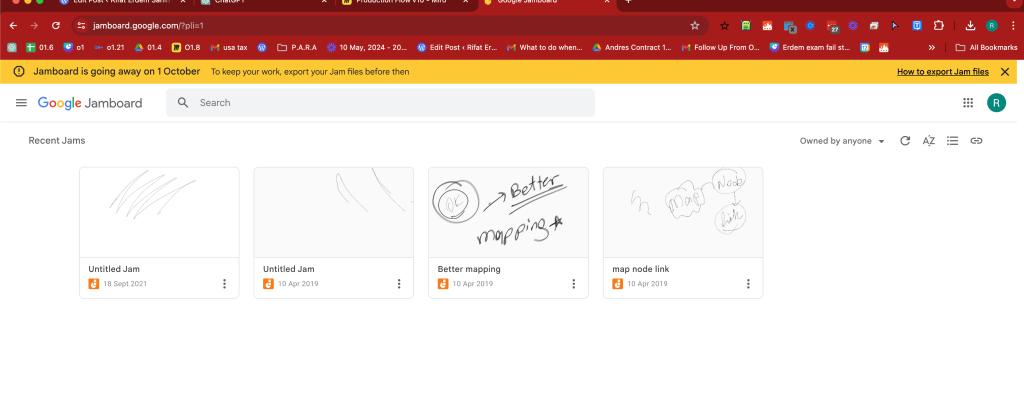
Task: Dismiss the Jamboard going away banner
Action: pyautogui.click(x=1005, y=72)
